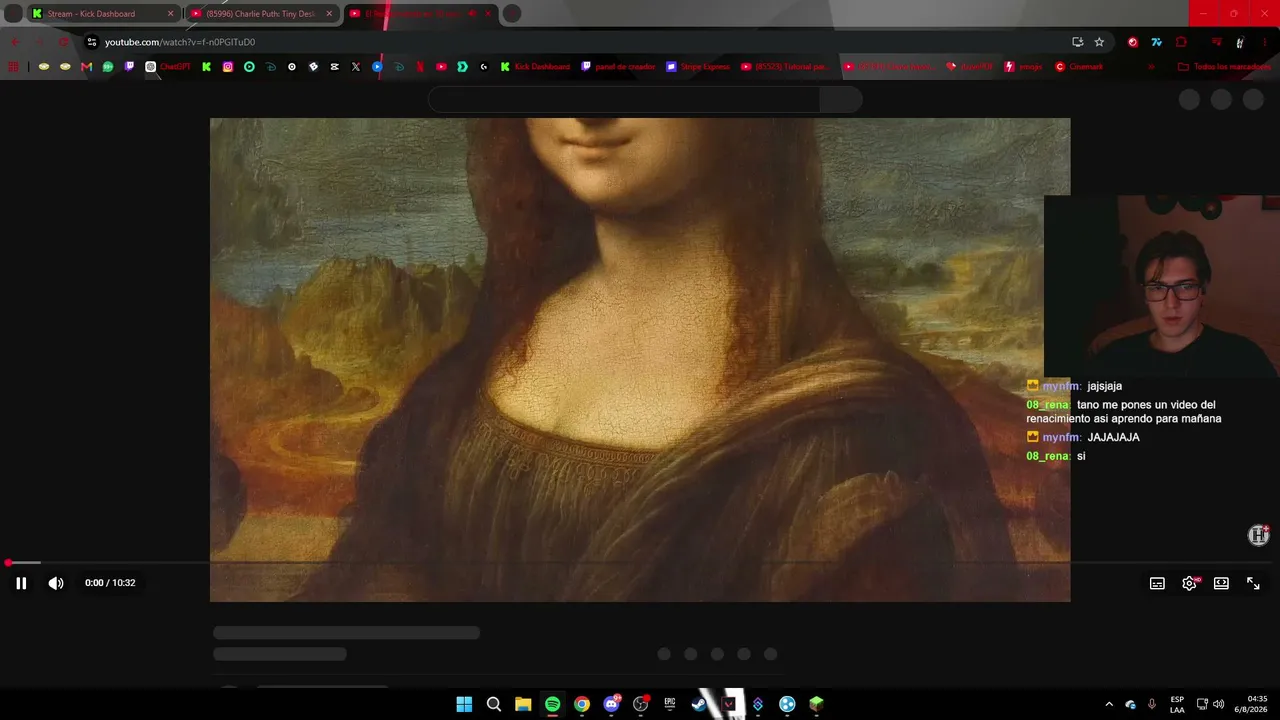The height and width of the screenshot is (720, 1280).
Task: Open the Minecraft grass block taskbar icon
Action: pos(817,704)
